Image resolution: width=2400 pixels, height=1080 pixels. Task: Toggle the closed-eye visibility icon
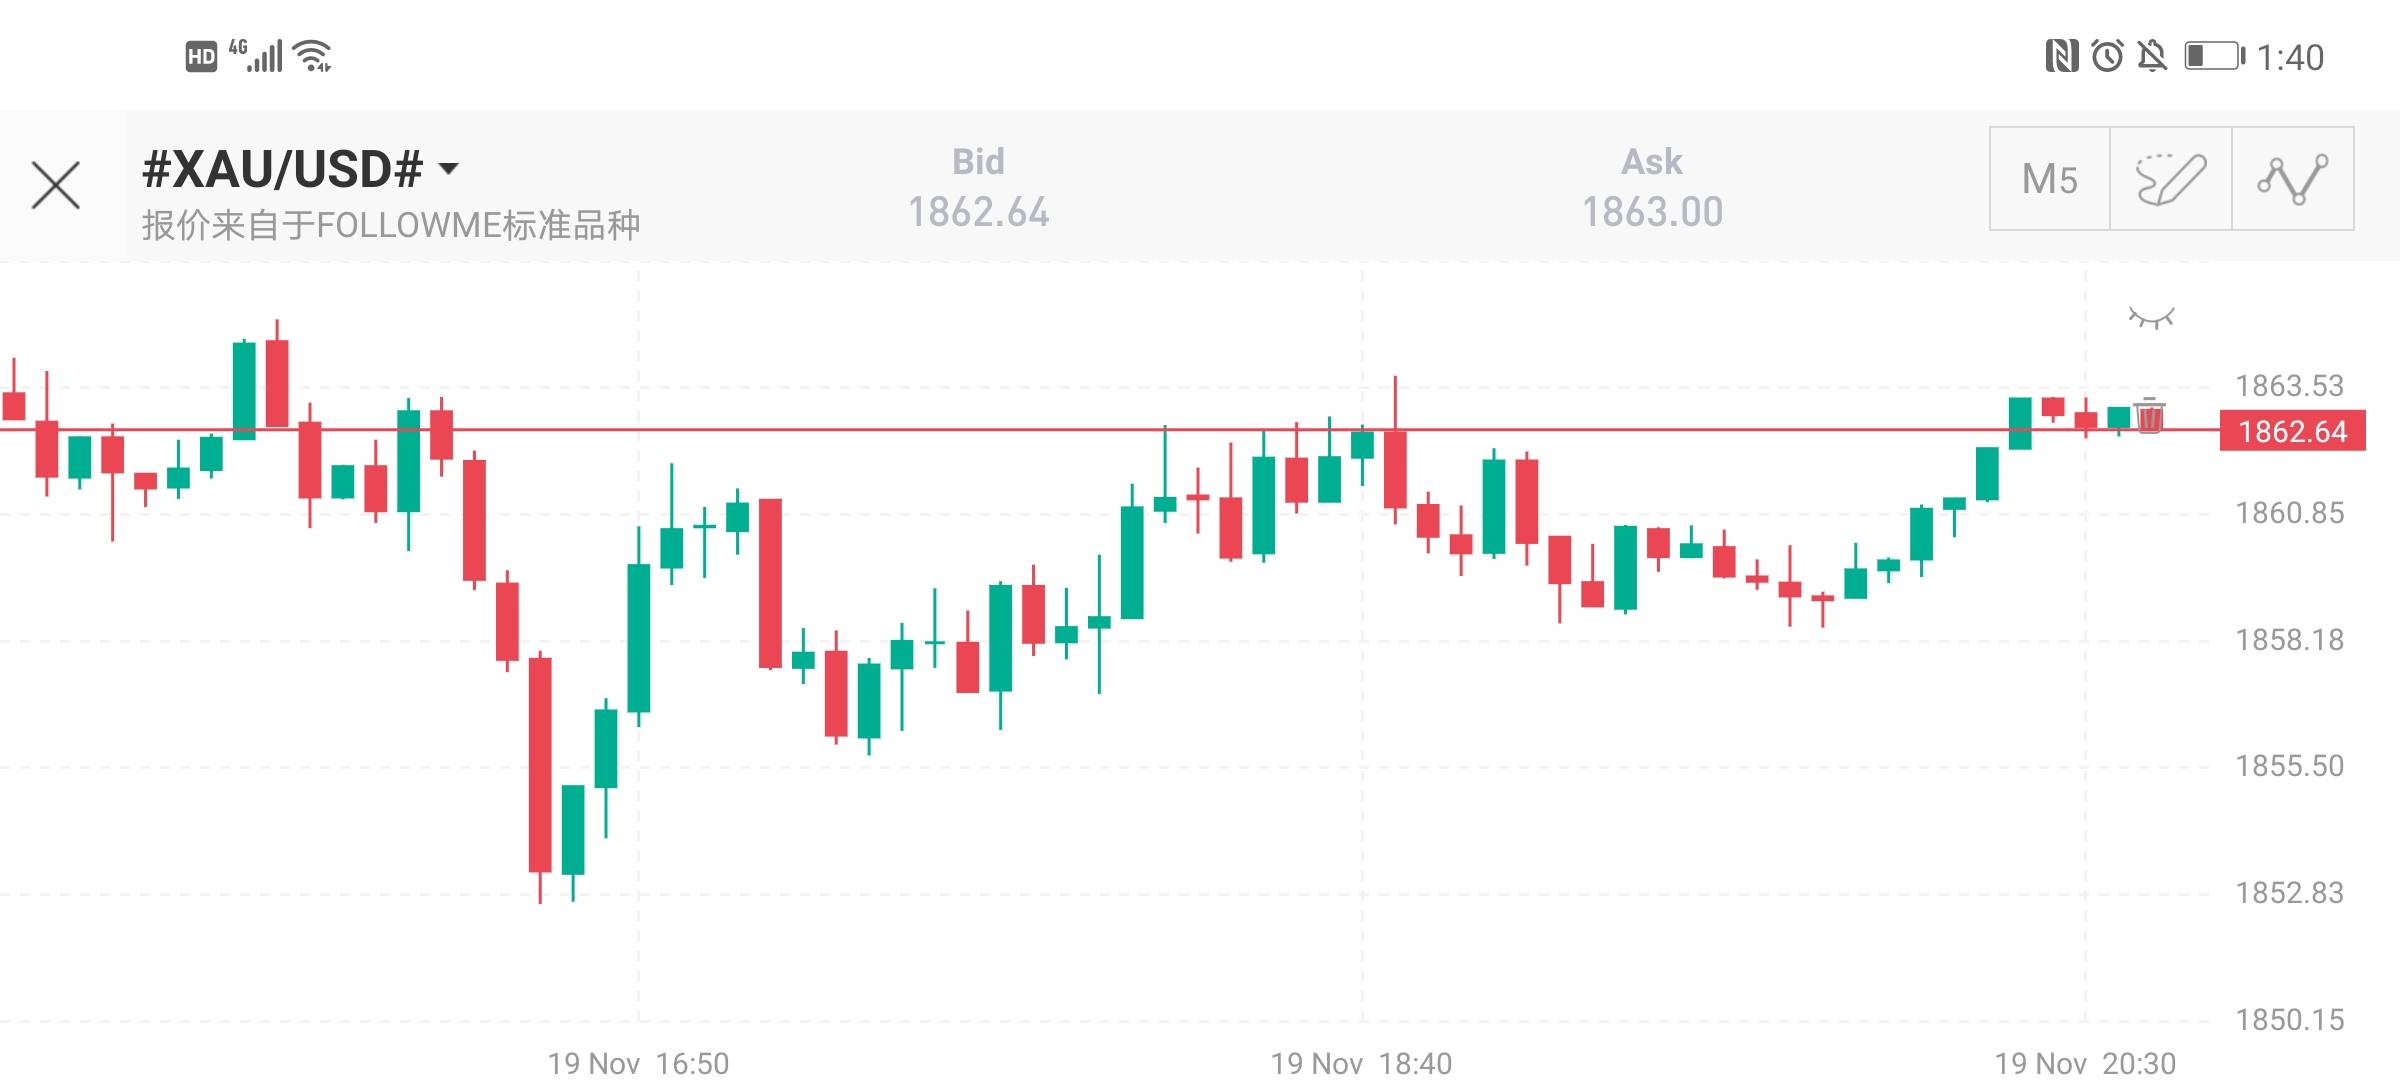click(x=2151, y=318)
